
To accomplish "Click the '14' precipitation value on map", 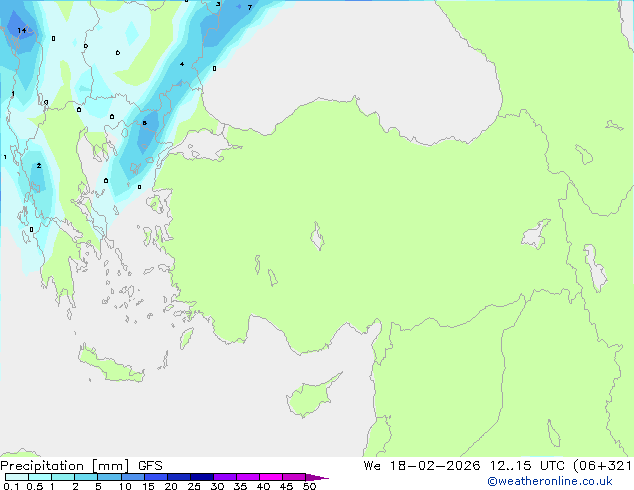I will tap(22, 30).
